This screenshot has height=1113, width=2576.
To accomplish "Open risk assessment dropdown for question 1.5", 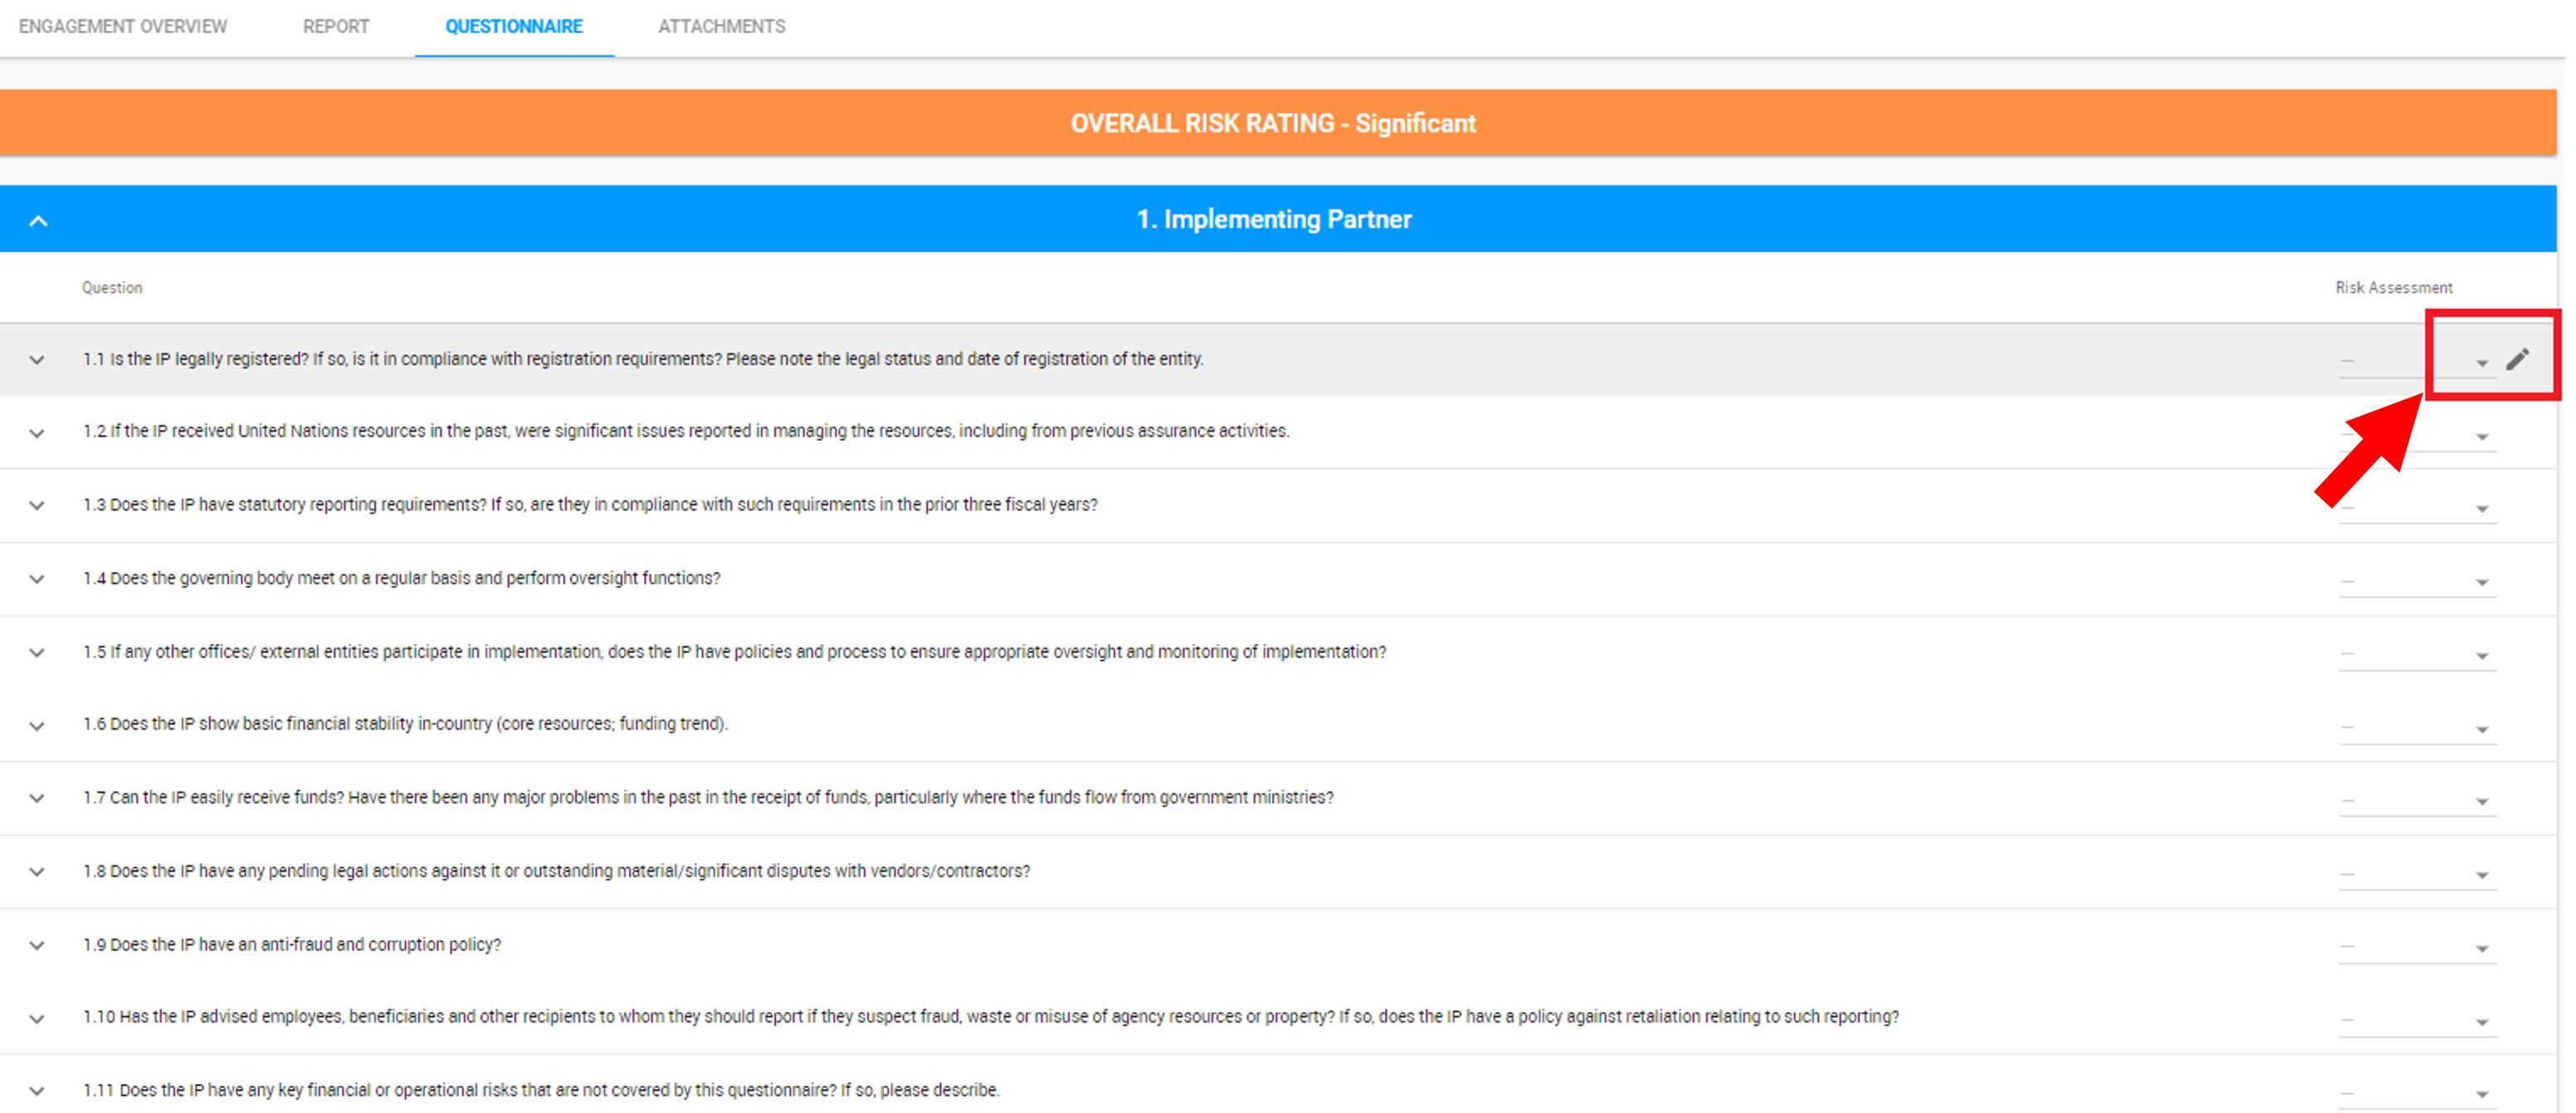I will click(2417, 655).
